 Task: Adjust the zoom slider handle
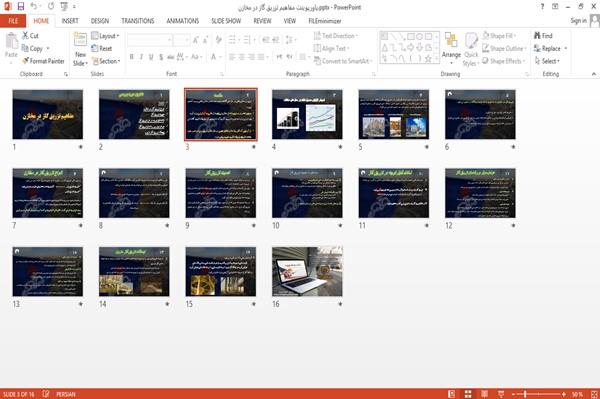[x=525, y=394]
